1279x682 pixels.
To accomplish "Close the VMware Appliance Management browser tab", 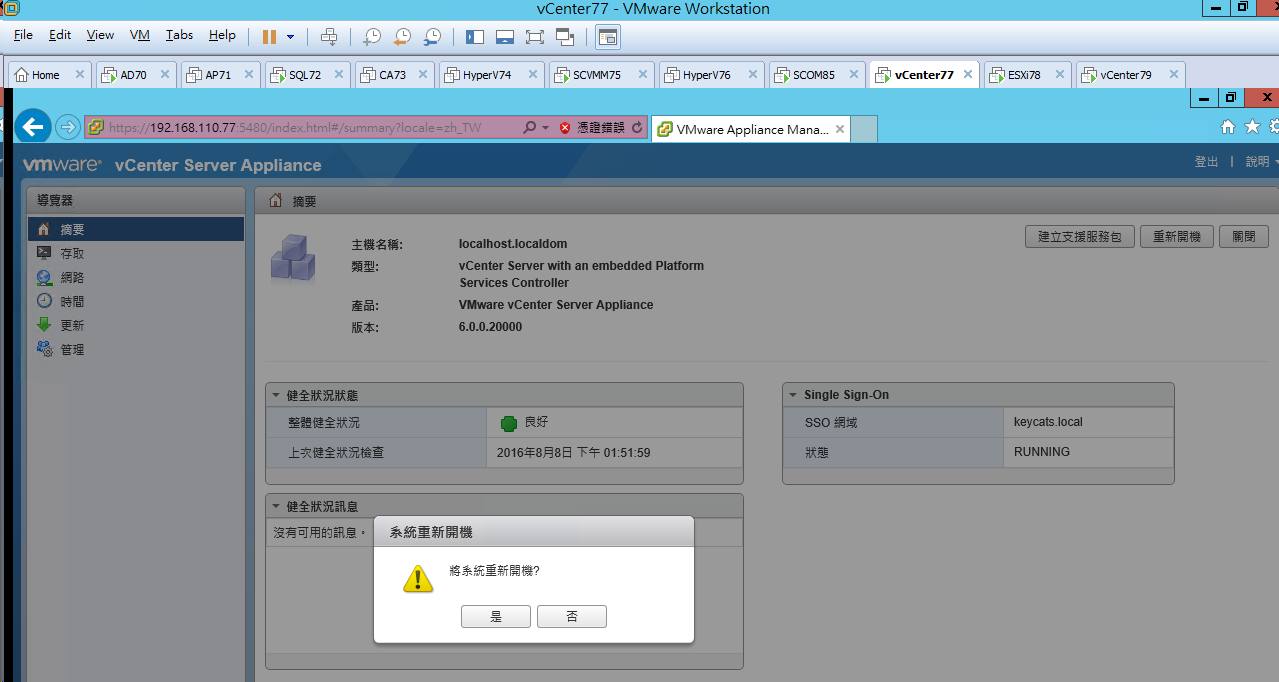I will 841,129.
